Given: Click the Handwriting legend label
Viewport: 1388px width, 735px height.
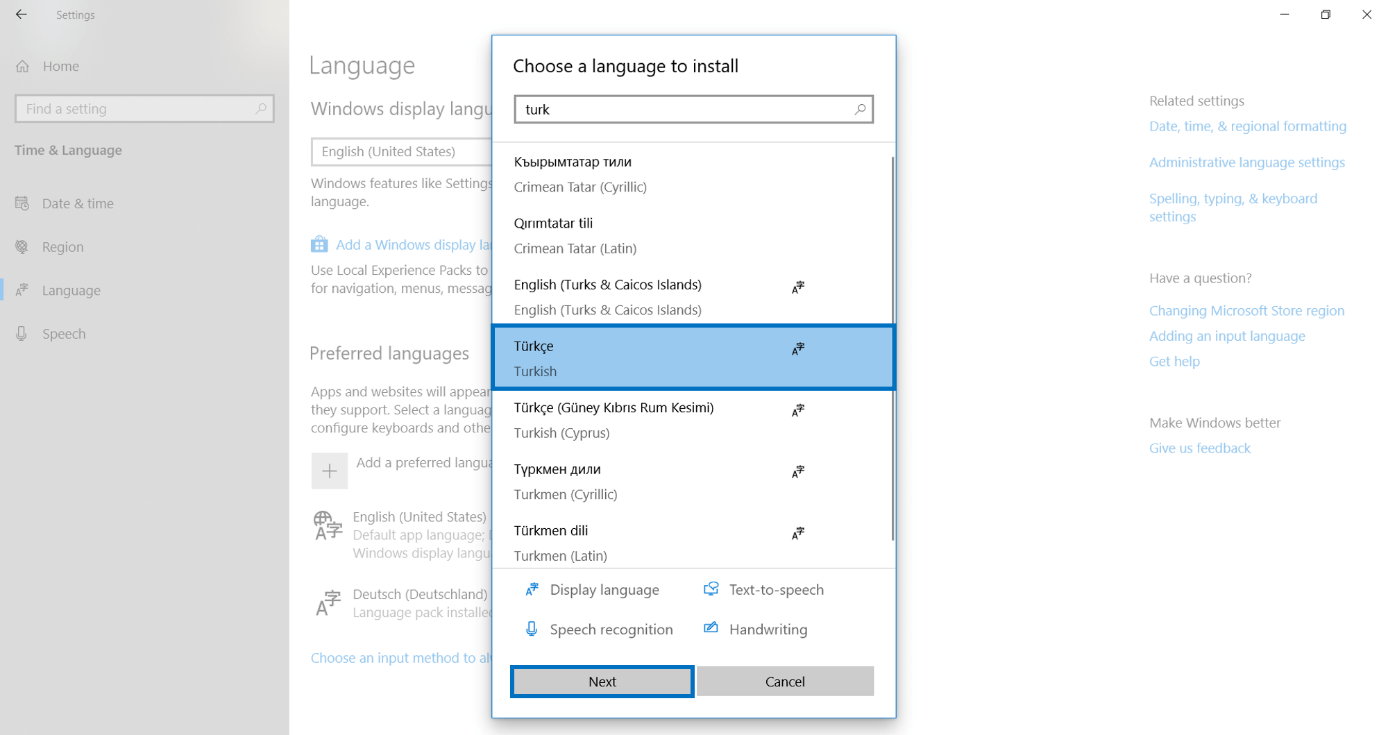Looking at the screenshot, I should [x=768, y=630].
